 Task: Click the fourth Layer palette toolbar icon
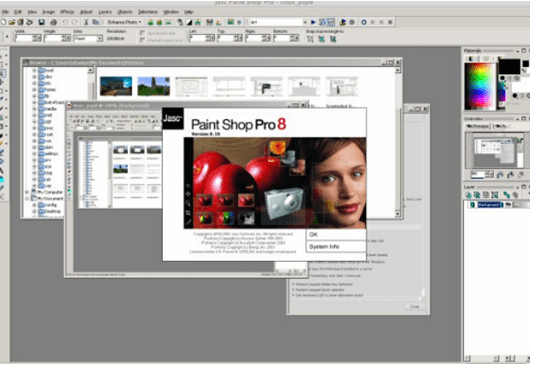click(495, 195)
